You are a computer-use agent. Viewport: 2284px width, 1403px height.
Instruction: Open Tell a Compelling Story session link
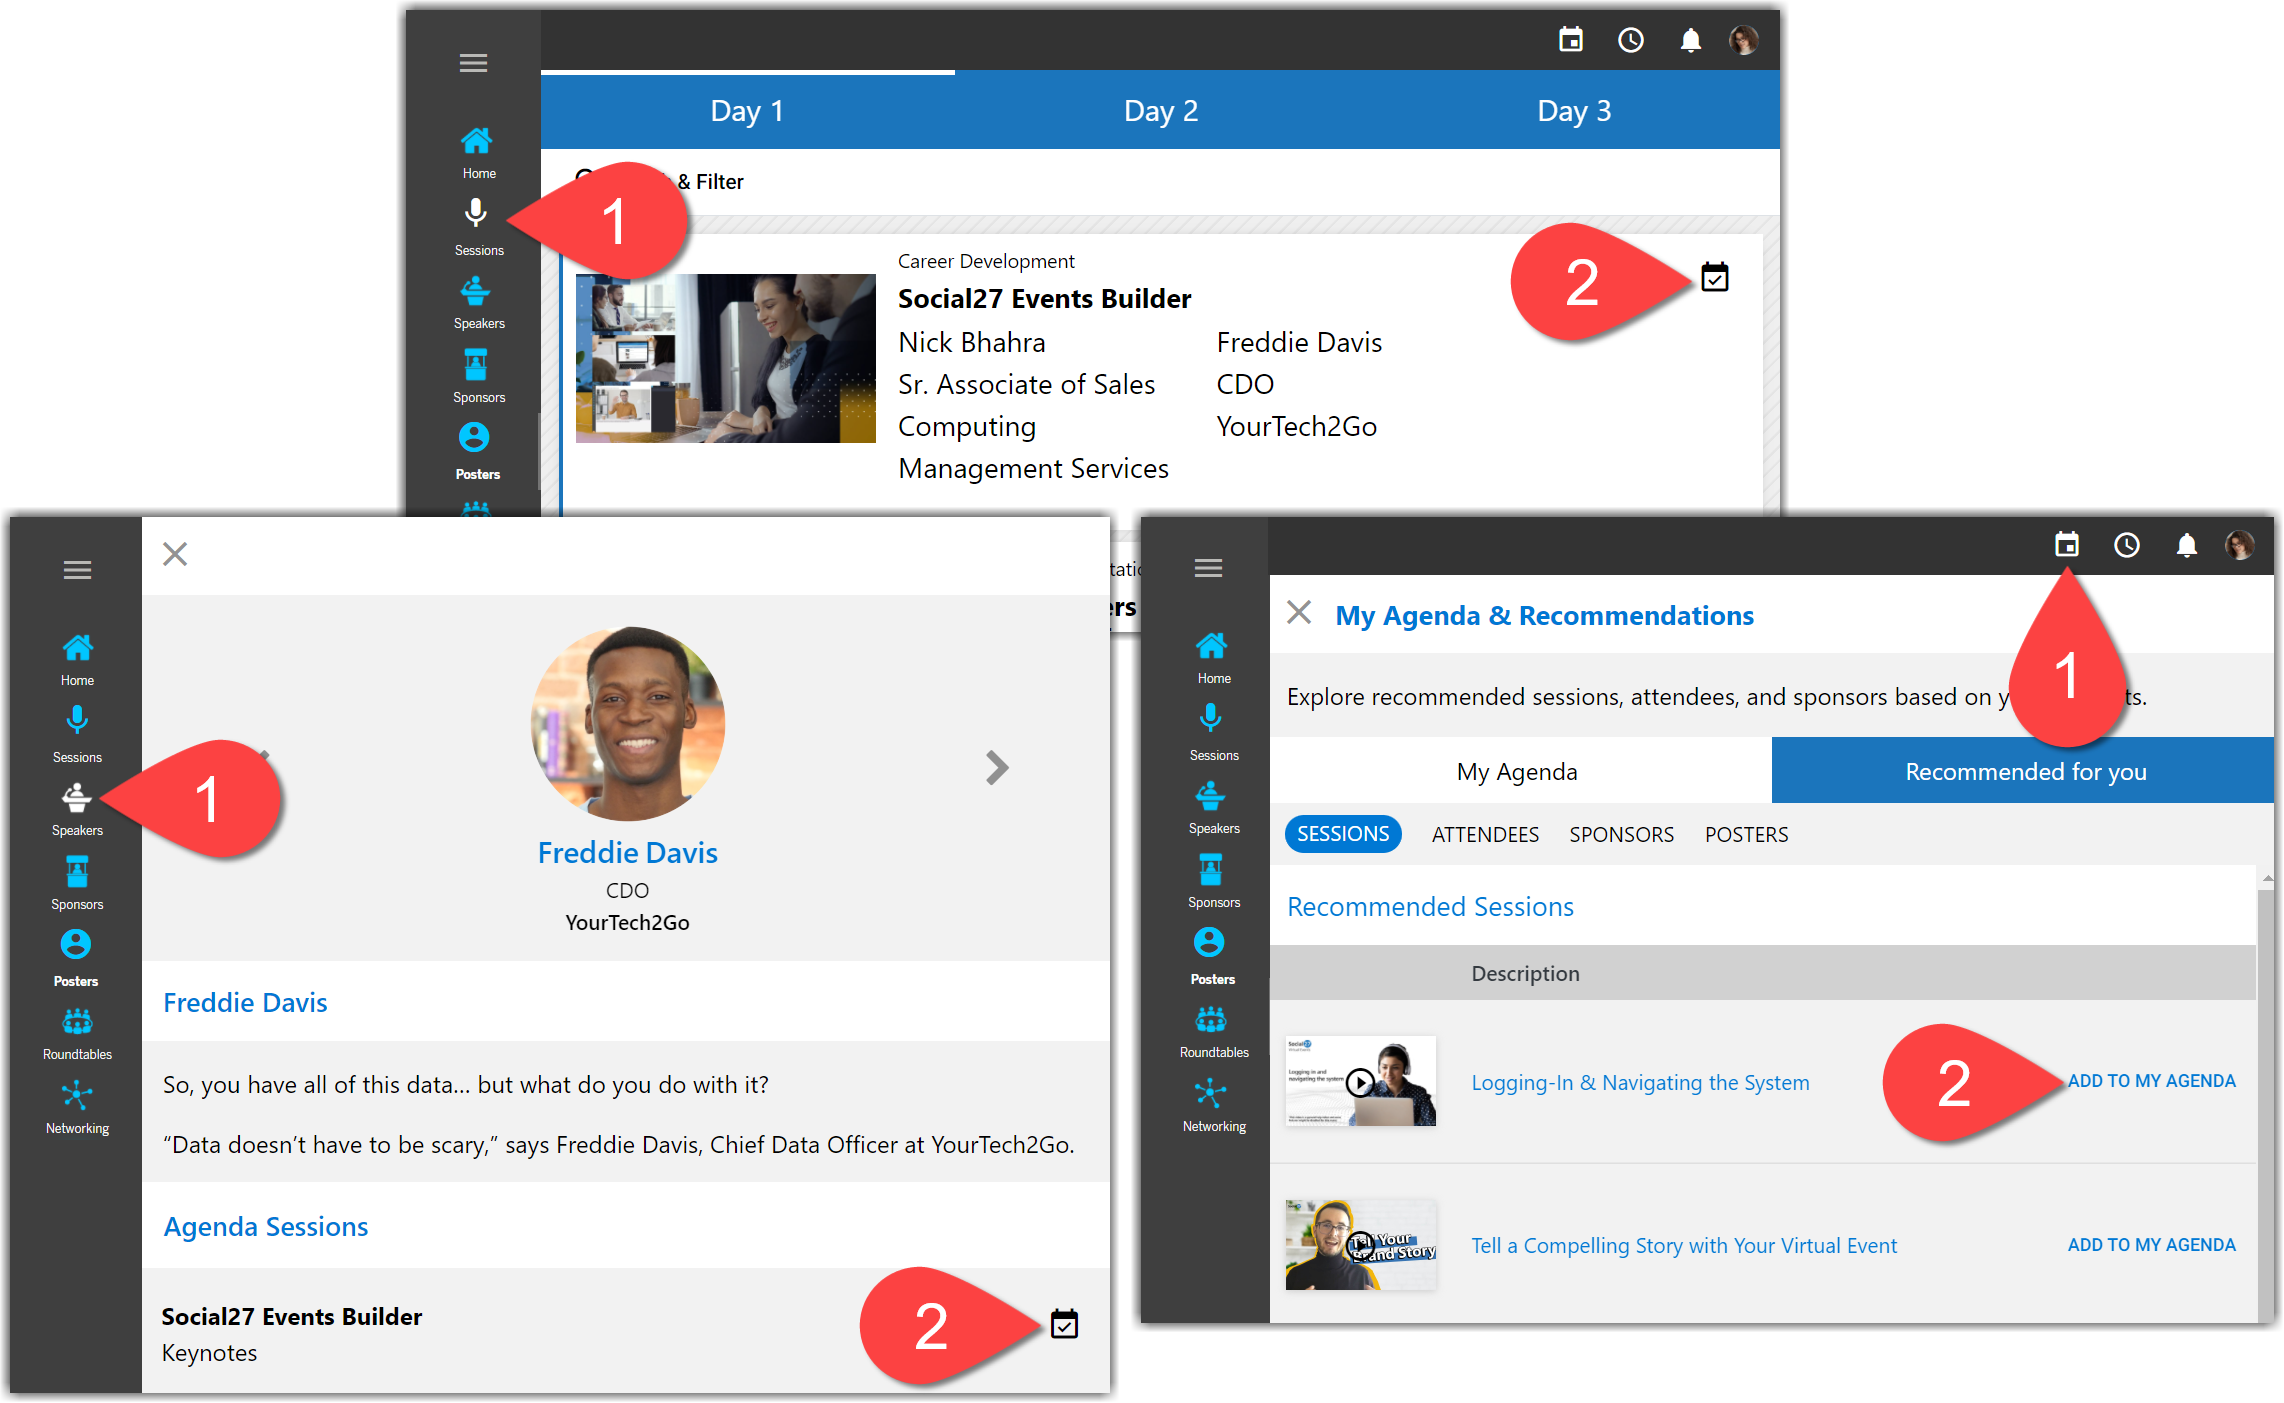coord(1683,1246)
